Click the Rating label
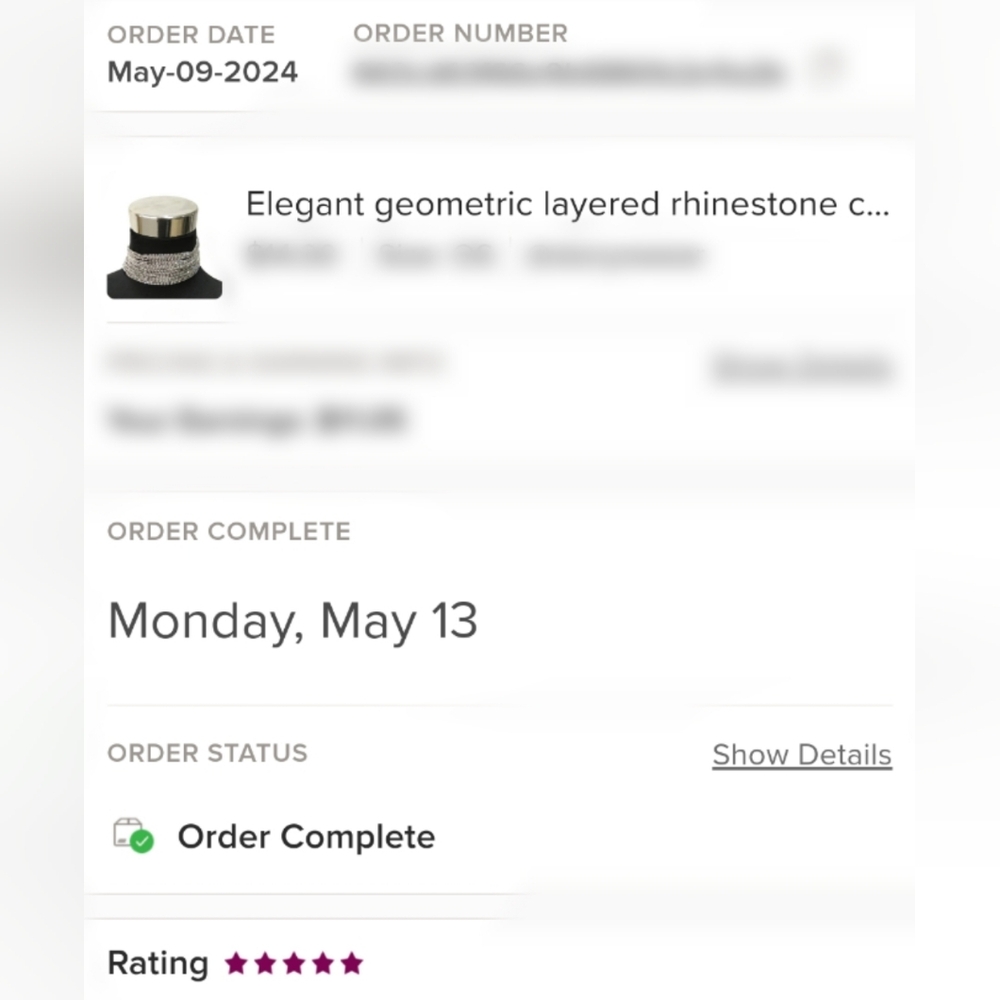 (157, 964)
